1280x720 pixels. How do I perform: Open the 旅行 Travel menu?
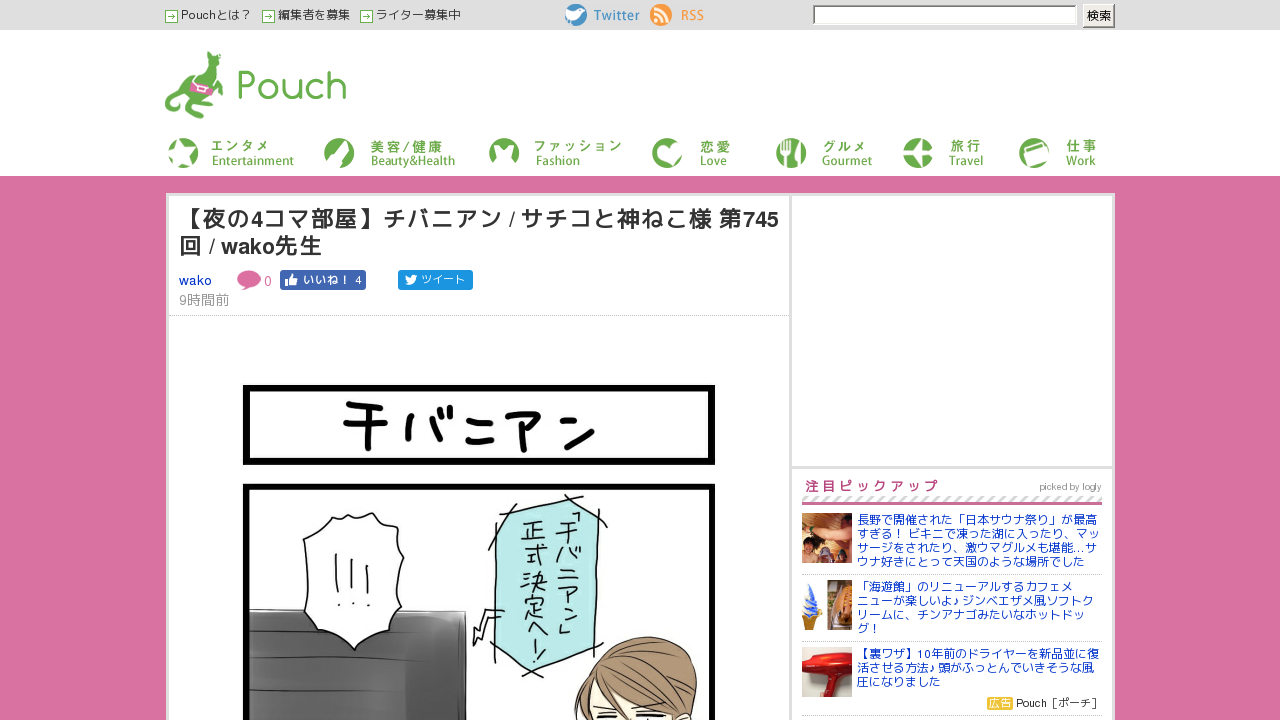944,153
